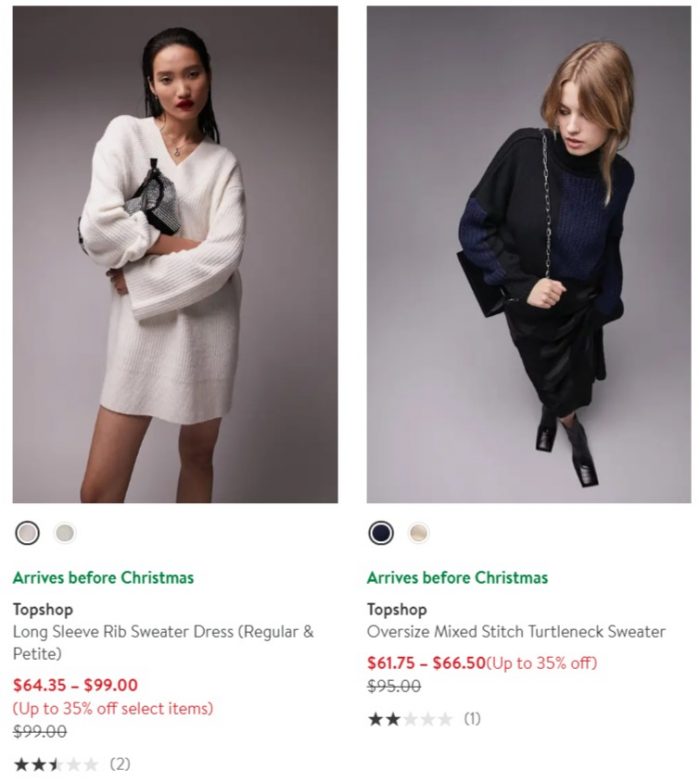The width and height of the screenshot is (700, 783).
Task: Open Oversize Mixed Stitch Turtleneck Sweater link
Action: tap(516, 632)
